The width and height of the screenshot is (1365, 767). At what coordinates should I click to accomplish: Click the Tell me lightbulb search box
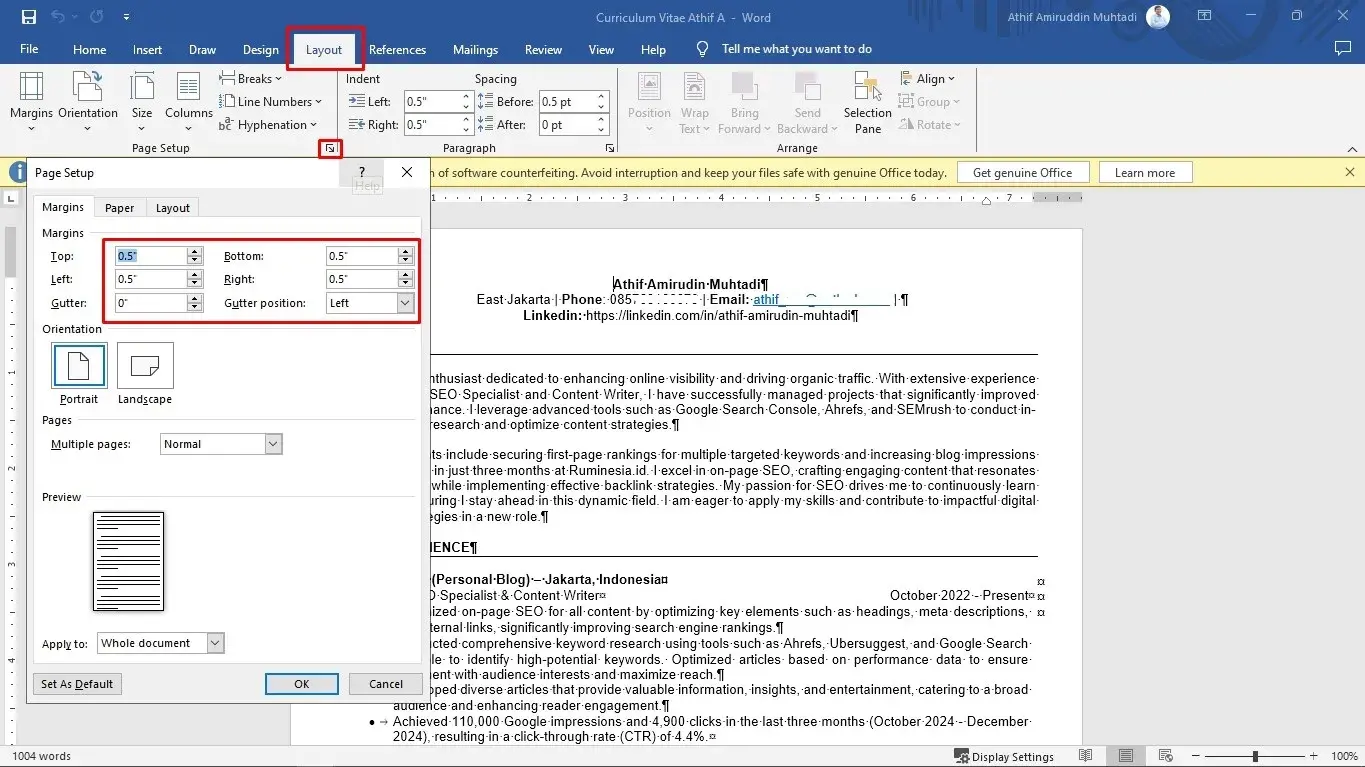click(784, 49)
